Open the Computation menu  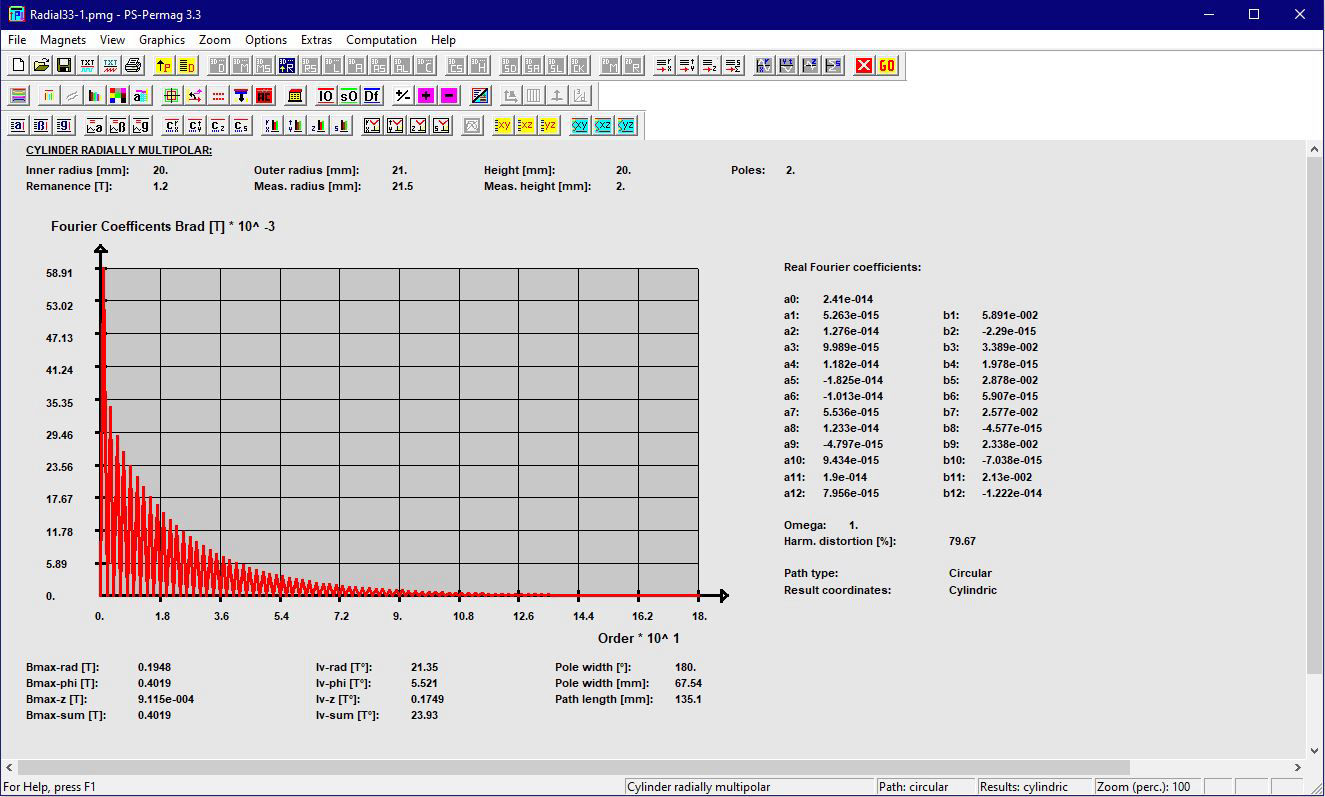pyautogui.click(x=381, y=40)
